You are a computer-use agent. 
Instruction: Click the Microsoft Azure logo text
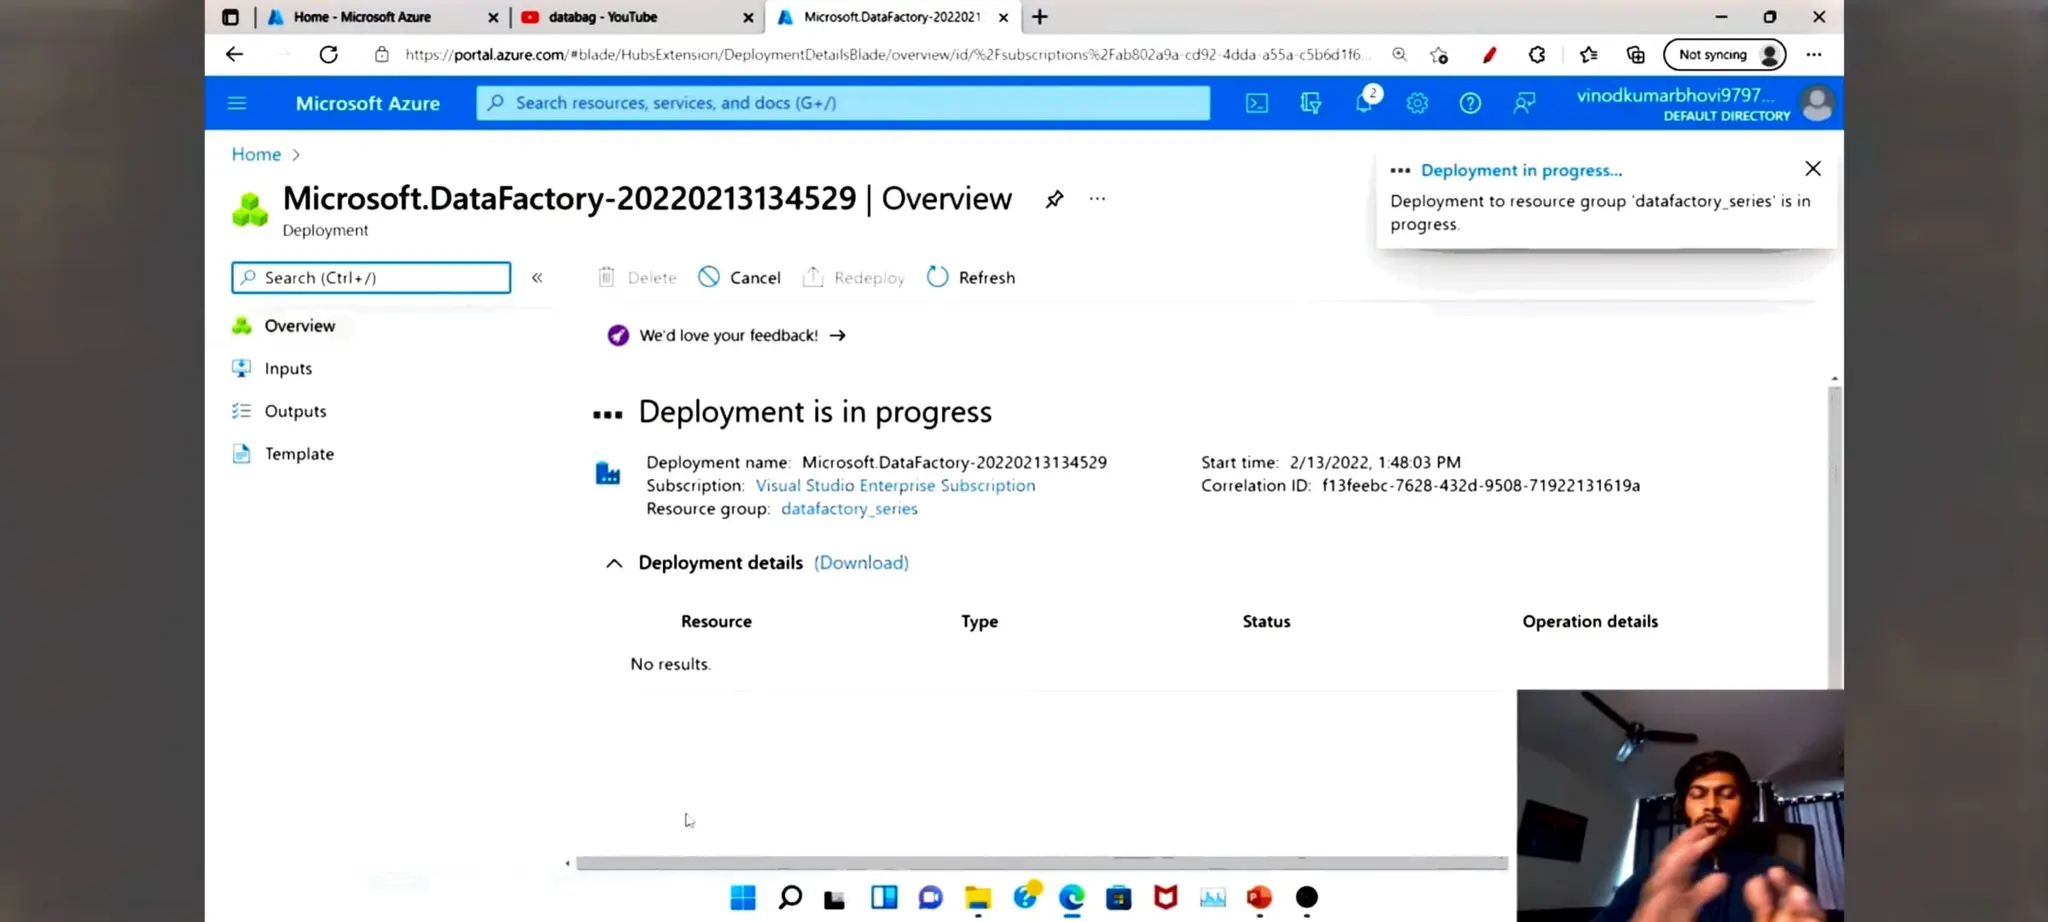tap(367, 103)
